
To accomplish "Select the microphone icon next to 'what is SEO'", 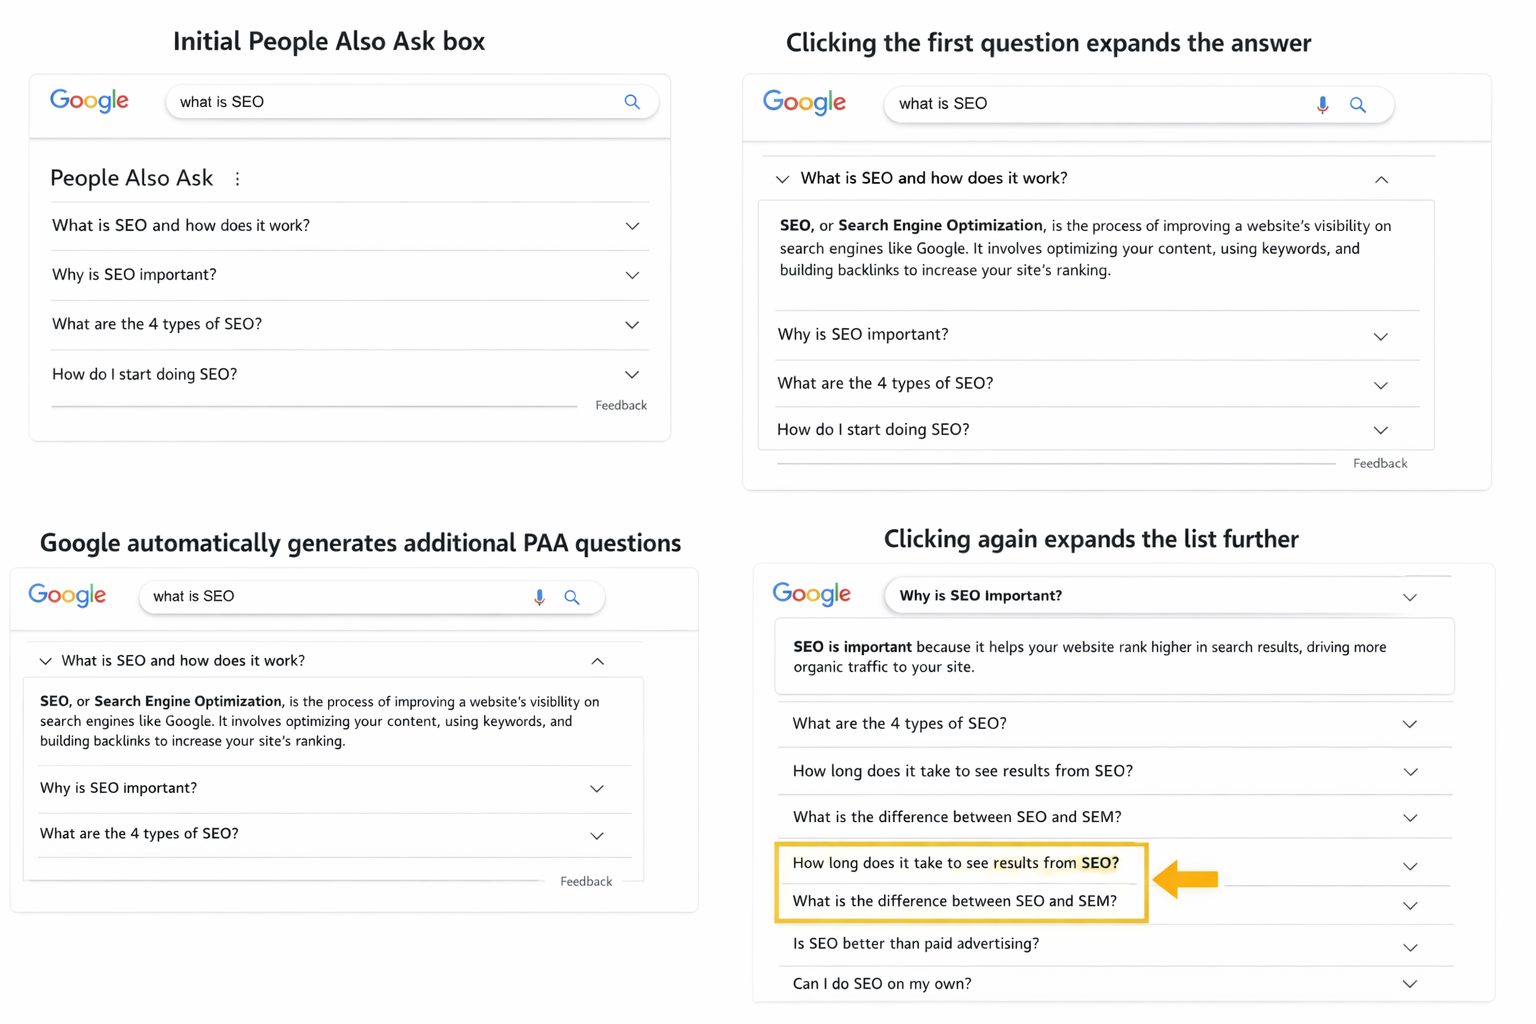I will (x=539, y=597).
